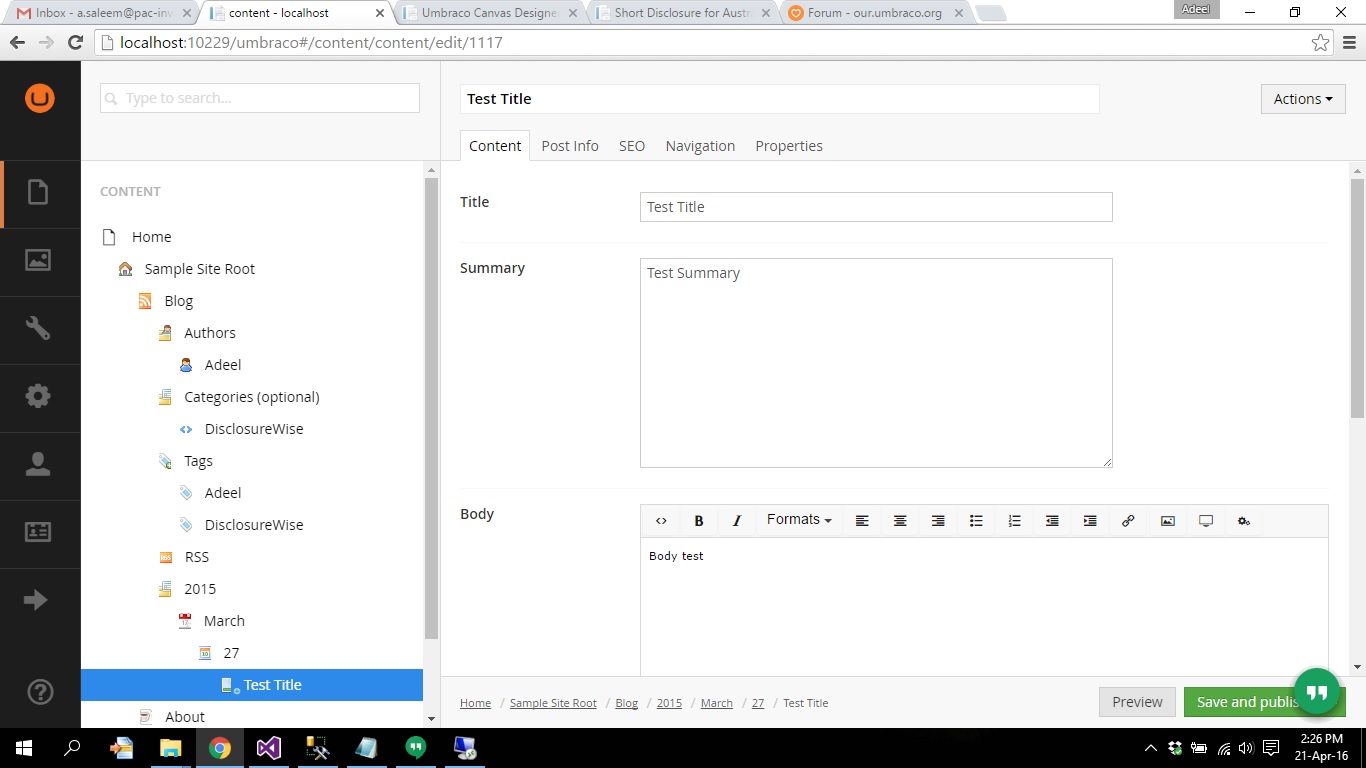Switch to the SEO tab
Image resolution: width=1366 pixels, height=768 pixels.
[631, 146]
